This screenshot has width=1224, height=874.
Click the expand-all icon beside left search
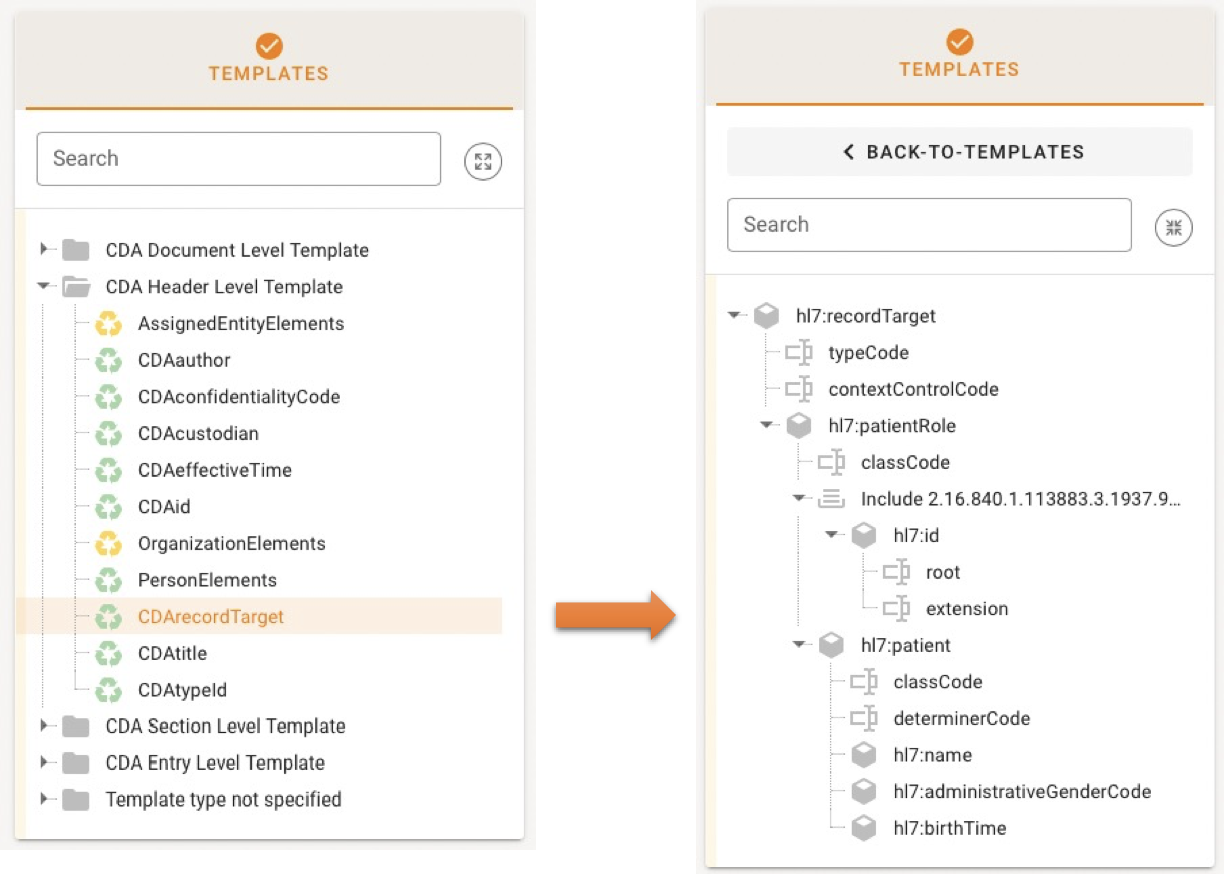(x=483, y=161)
